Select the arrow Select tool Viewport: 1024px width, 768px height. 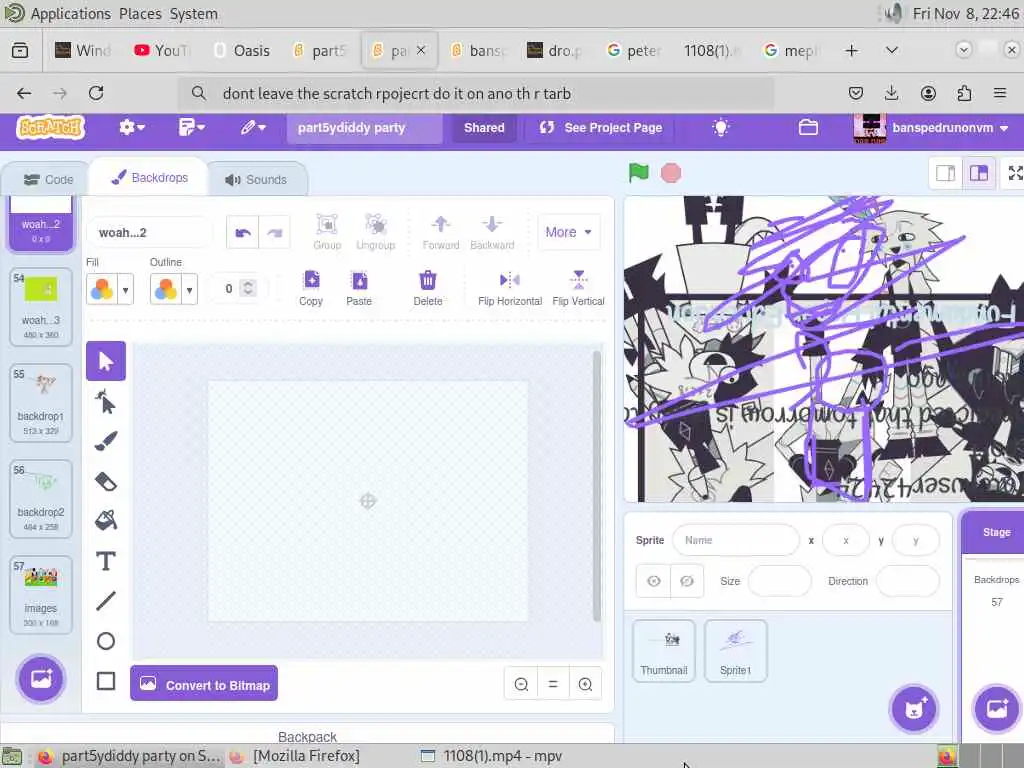[x=106, y=361]
